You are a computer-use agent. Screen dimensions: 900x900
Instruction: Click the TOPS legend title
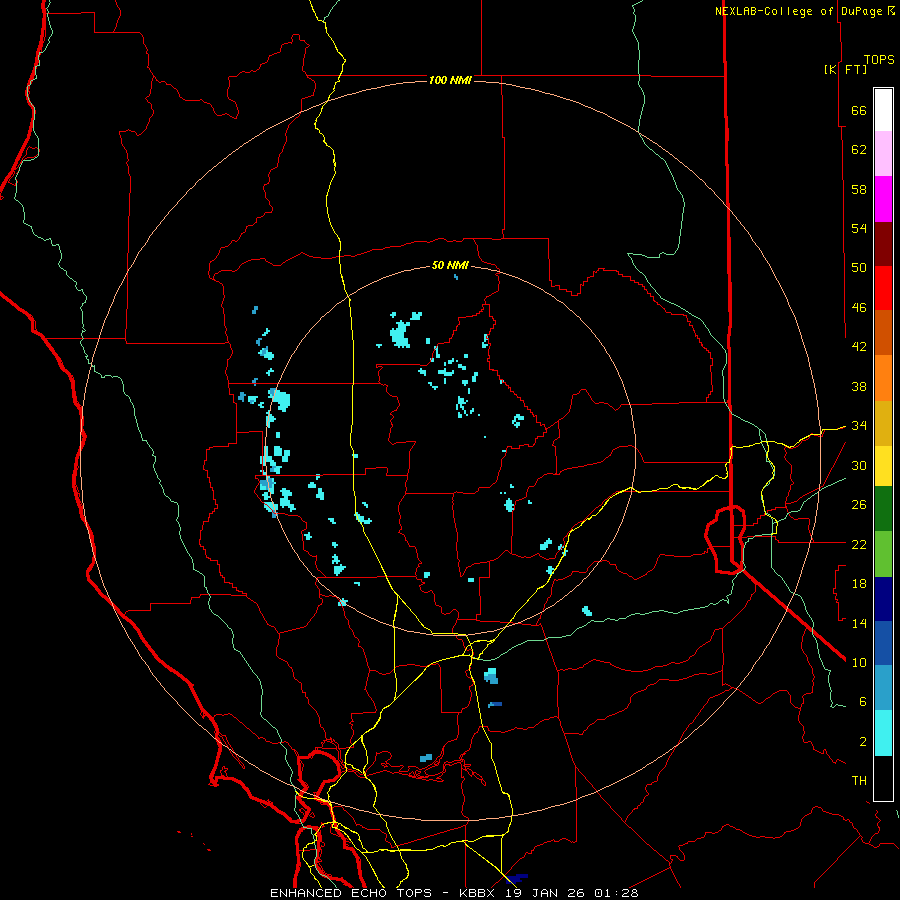(x=879, y=60)
